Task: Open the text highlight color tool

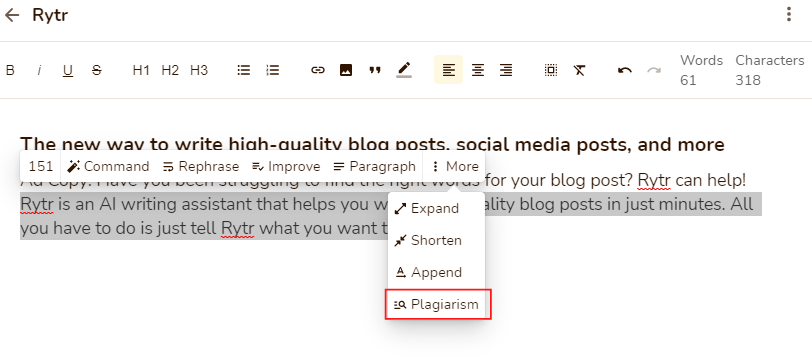Action: pyautogui.click(x=404, y=70)
